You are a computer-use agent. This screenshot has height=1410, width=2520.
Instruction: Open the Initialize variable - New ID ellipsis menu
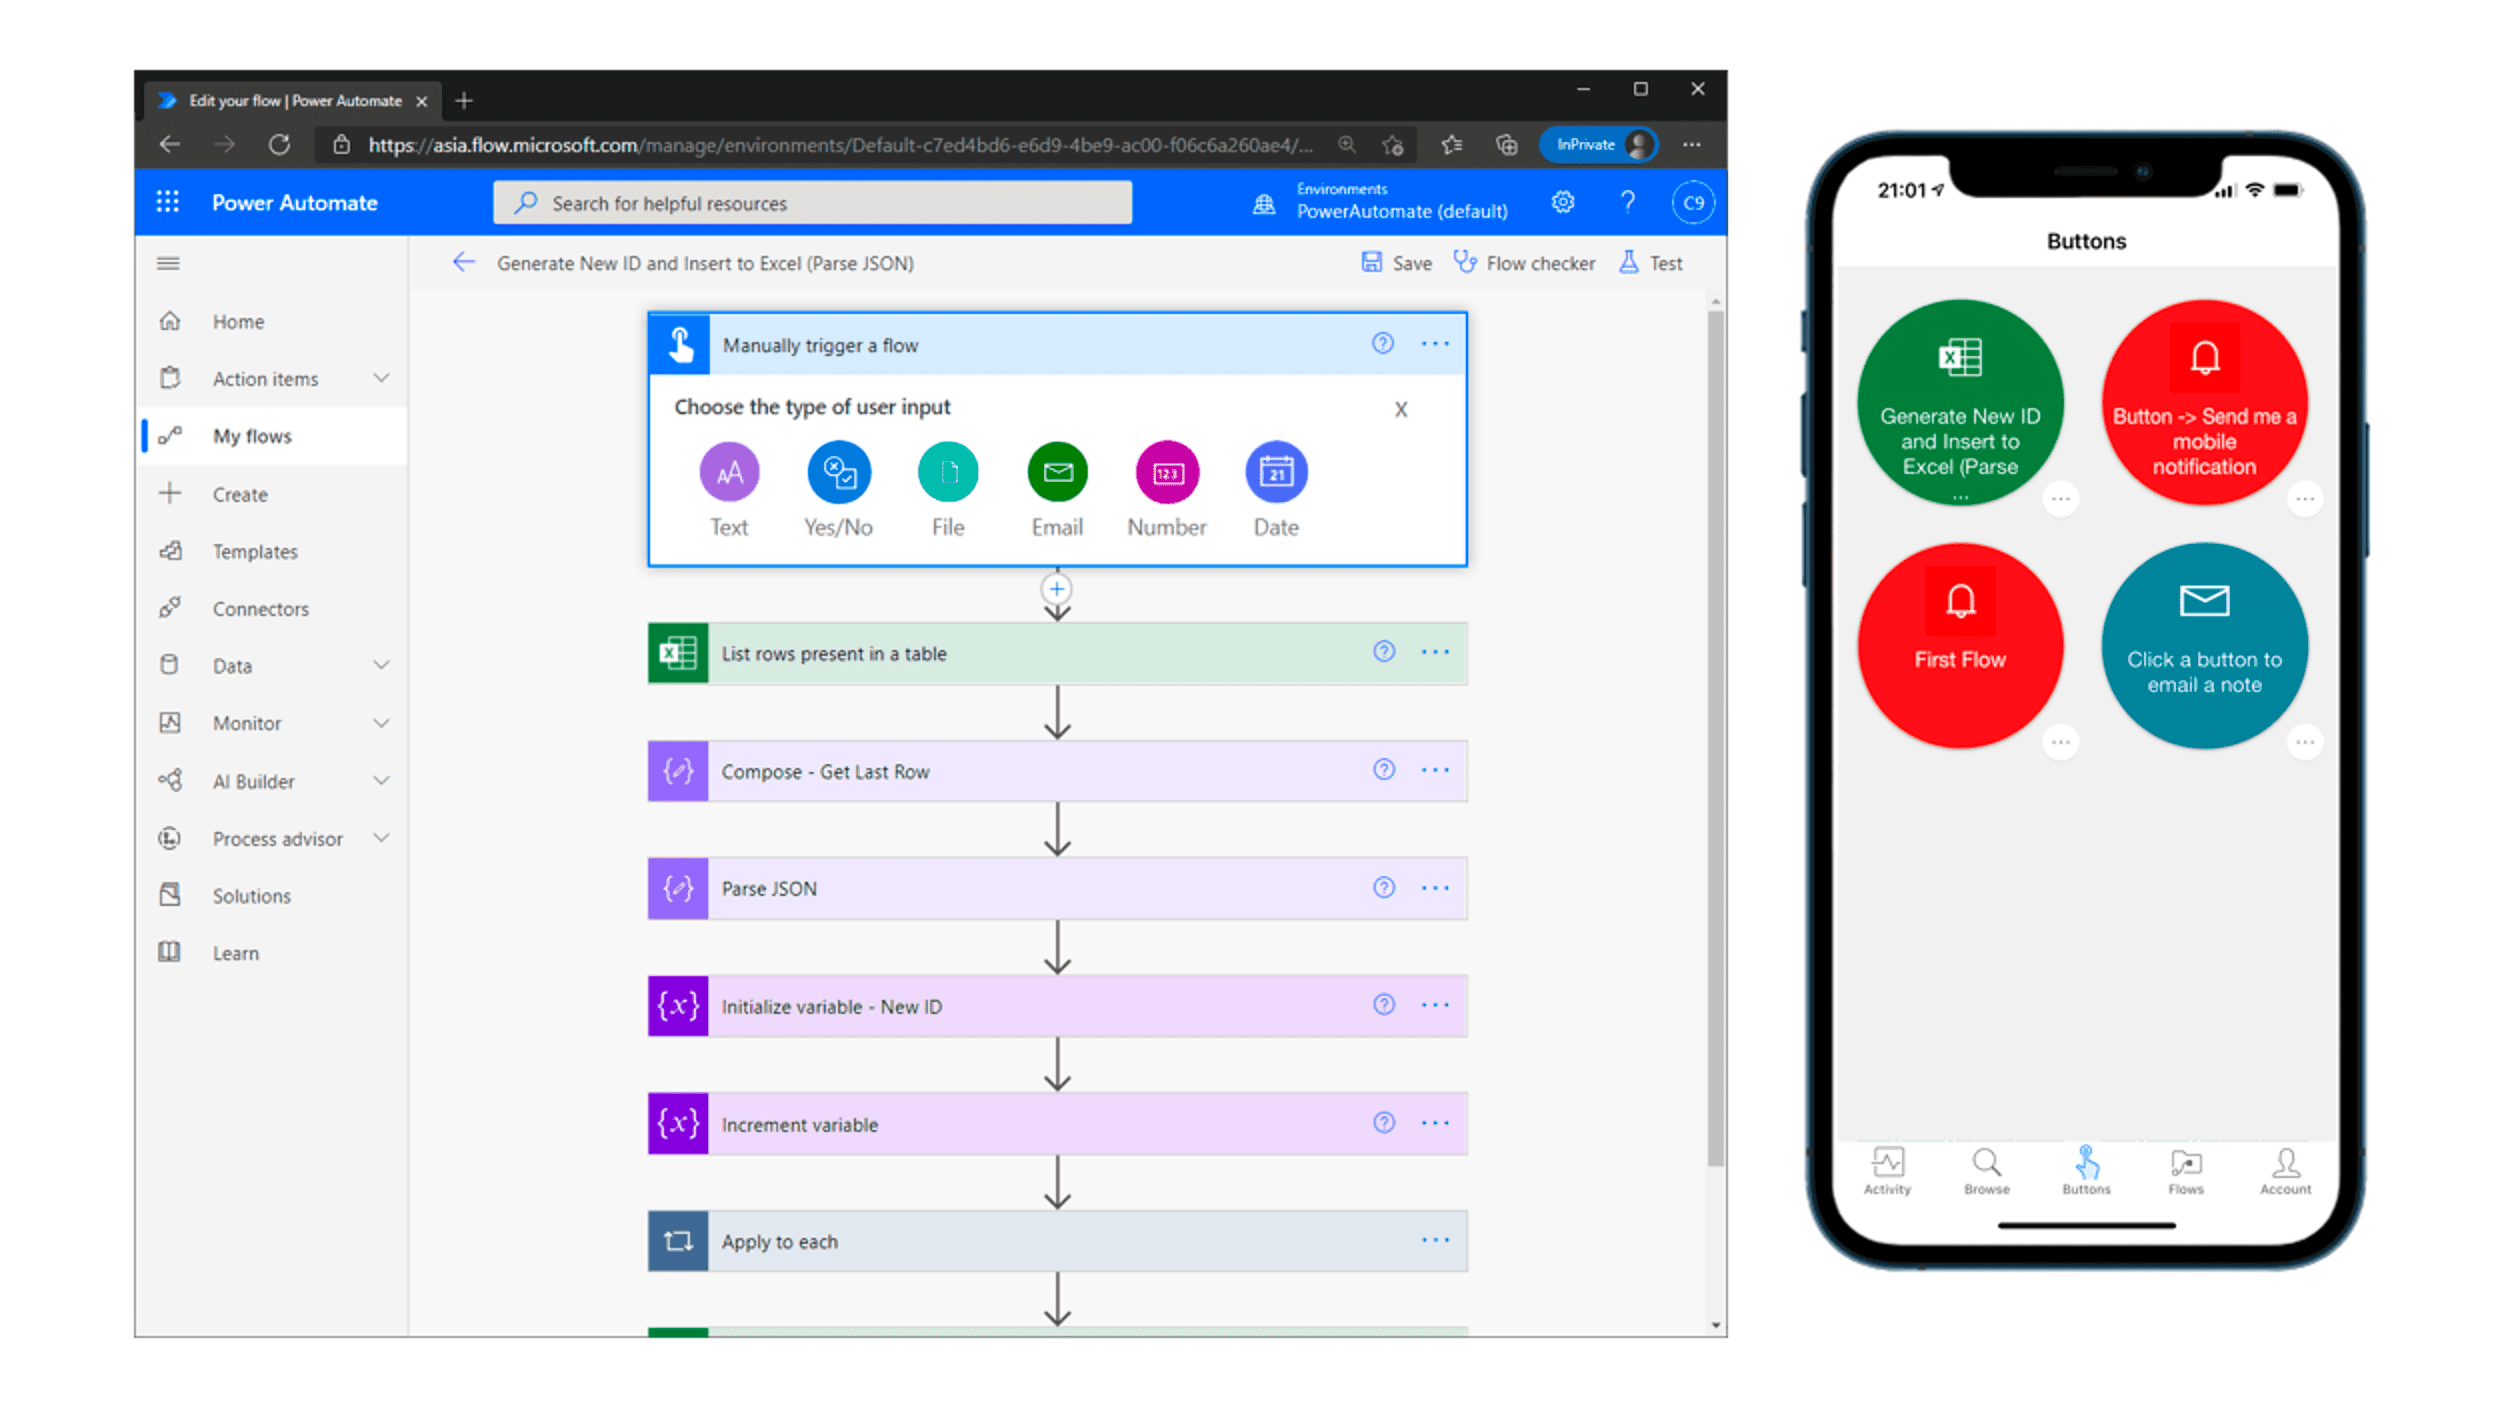[1435, 1004]
